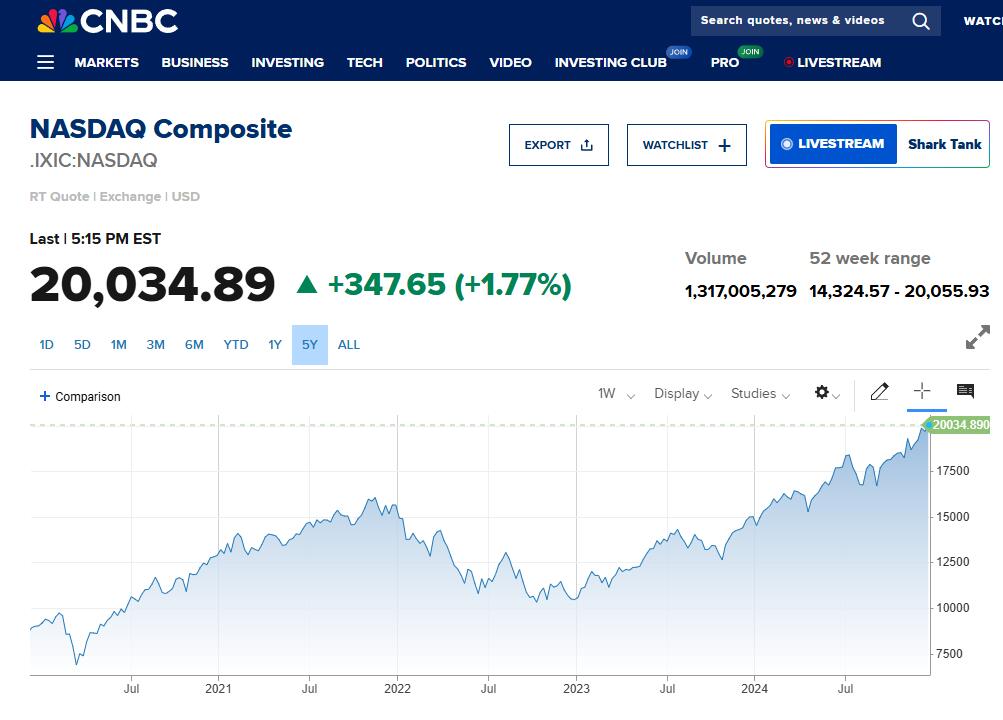Open the 1W interval dropdown
Image resolution: width=1003 pixels, height=720 pixels.
616,394
